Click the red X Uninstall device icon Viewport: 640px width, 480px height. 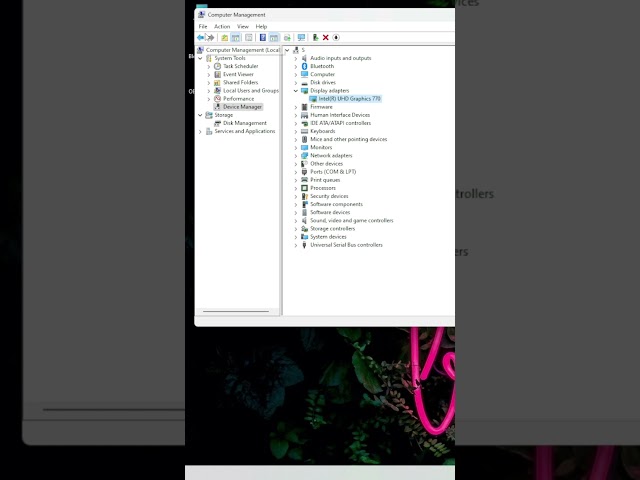[x=325, y=38]
